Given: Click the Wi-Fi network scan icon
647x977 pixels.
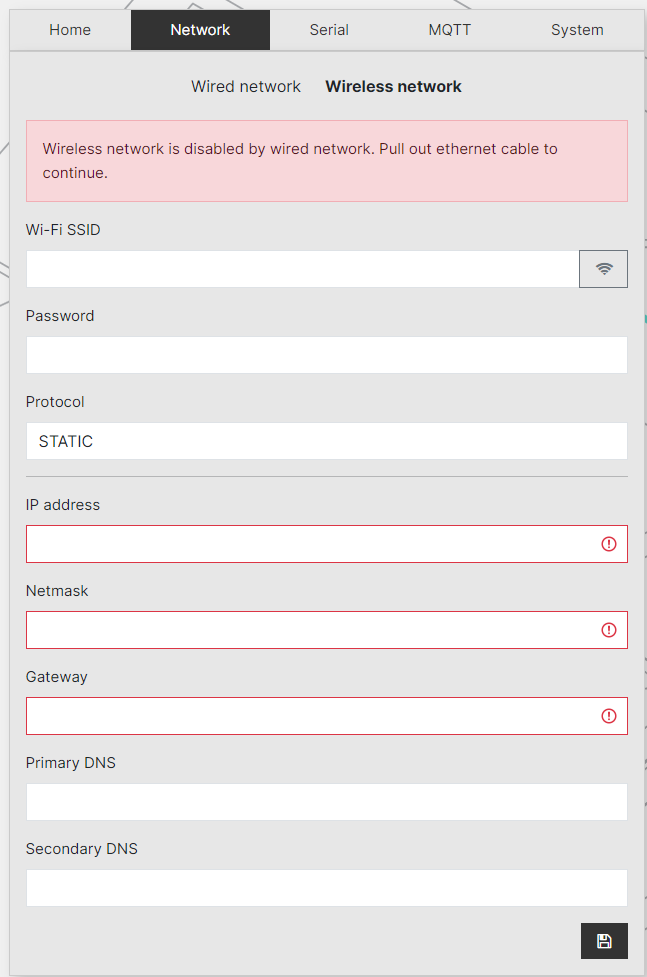Looking at the screenshot, I should coord(603,268).
